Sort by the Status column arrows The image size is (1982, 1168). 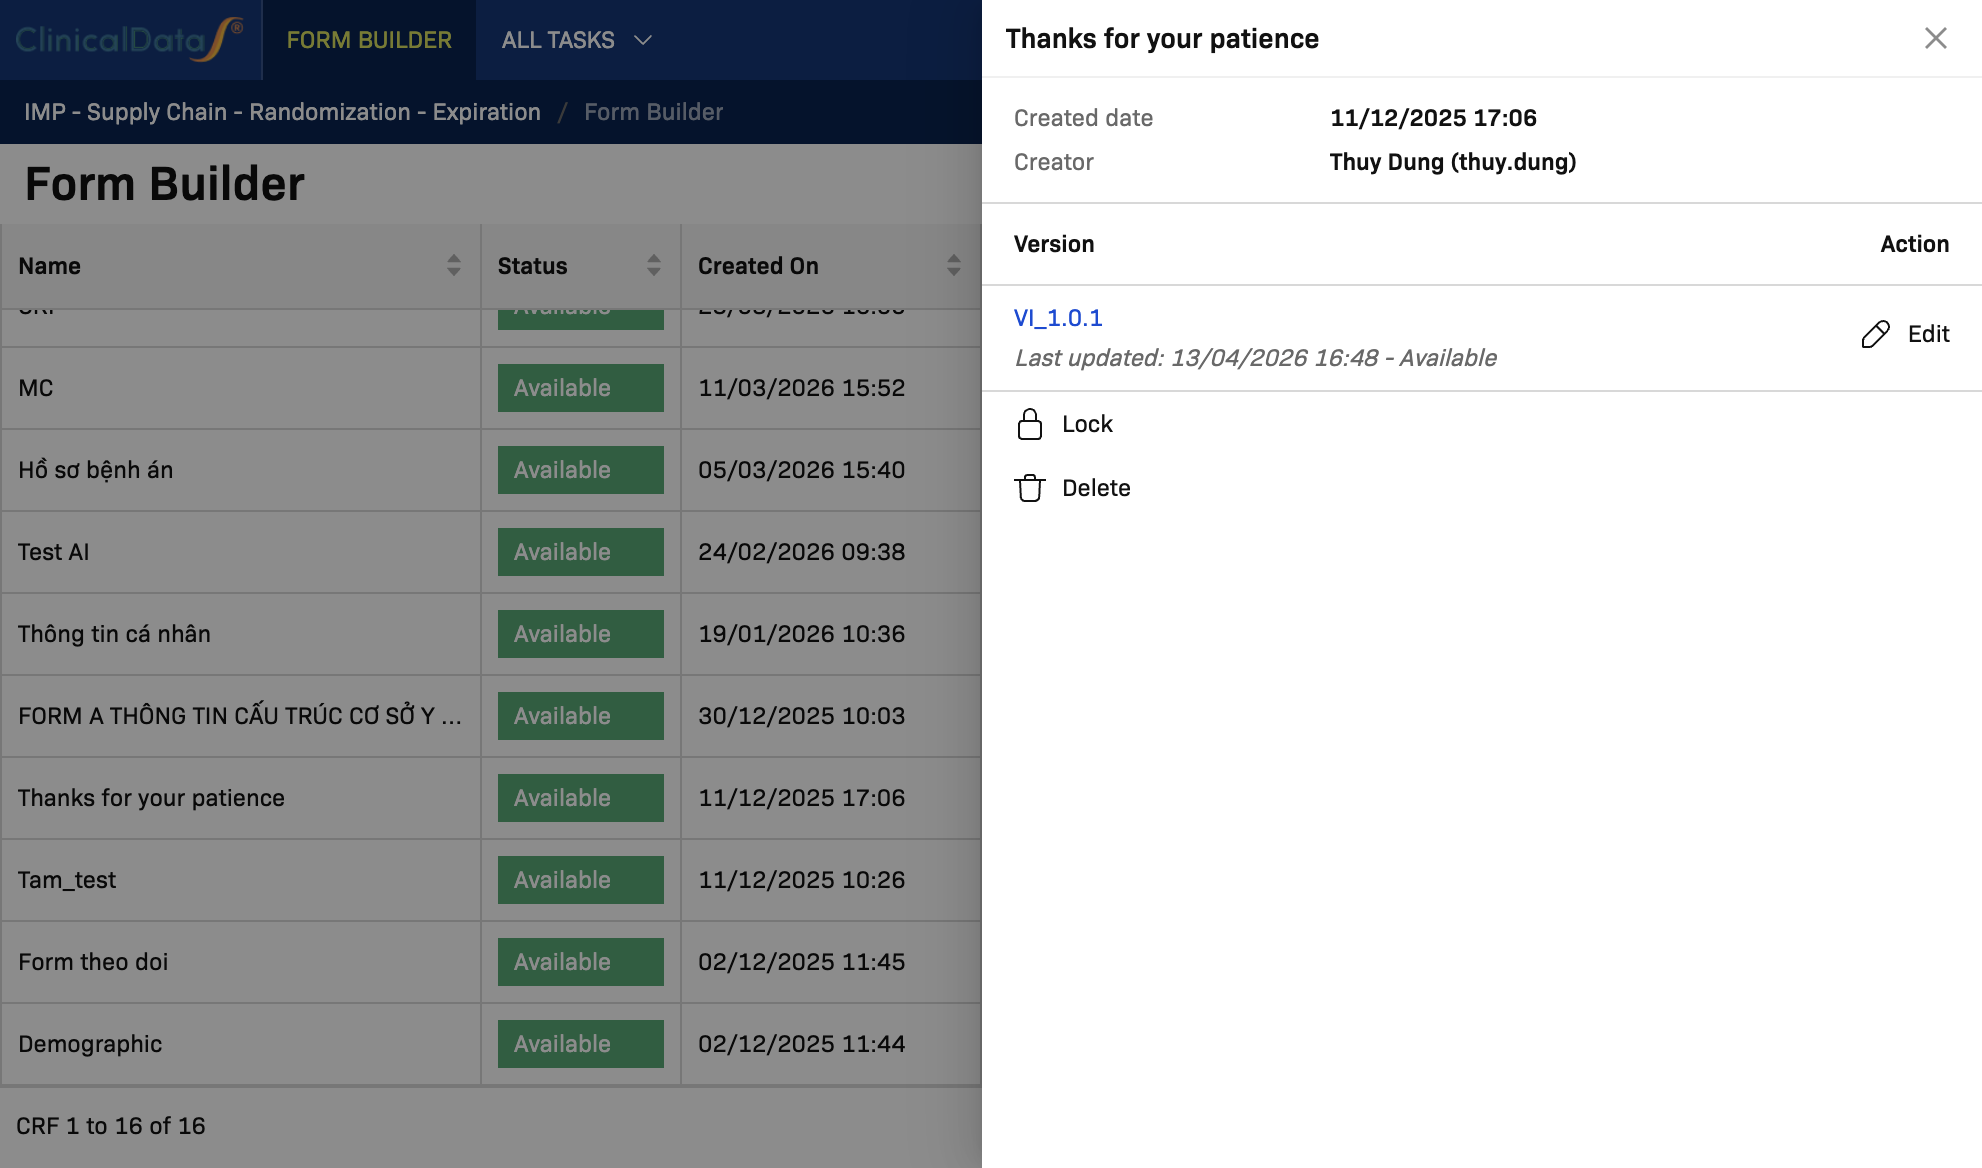click(653, 265)
